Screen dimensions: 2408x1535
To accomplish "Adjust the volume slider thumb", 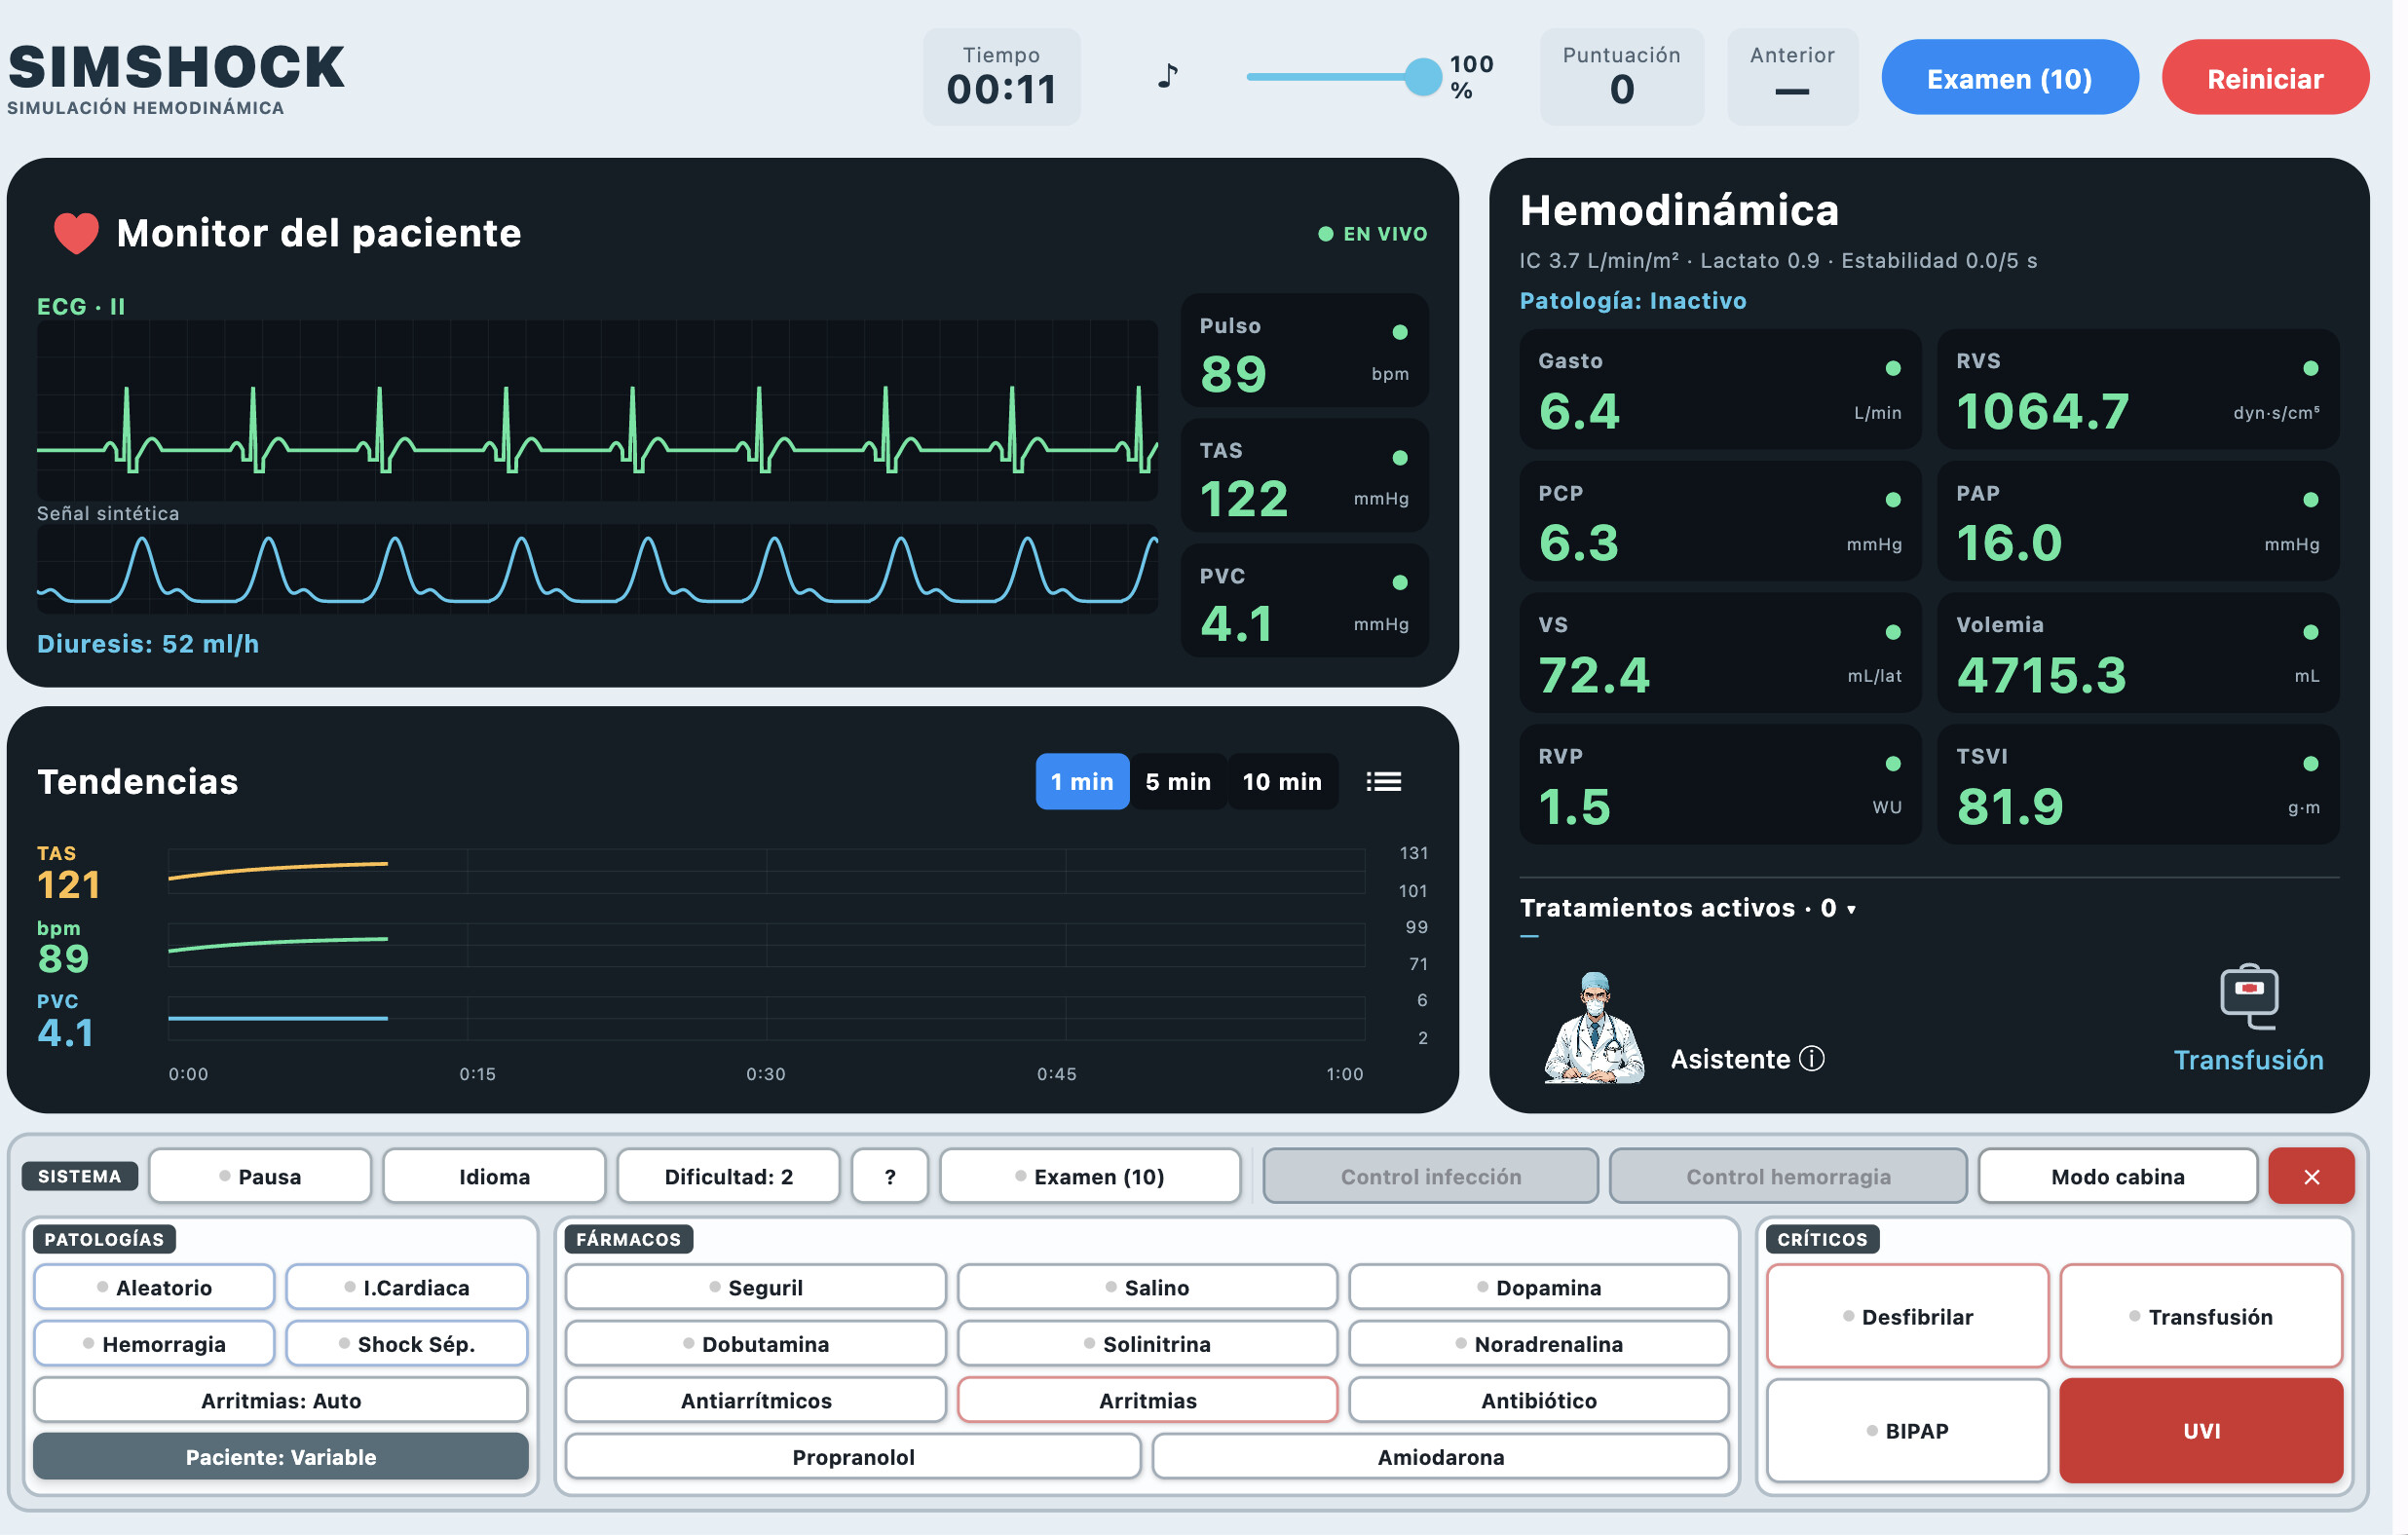I will (1422, 76).
